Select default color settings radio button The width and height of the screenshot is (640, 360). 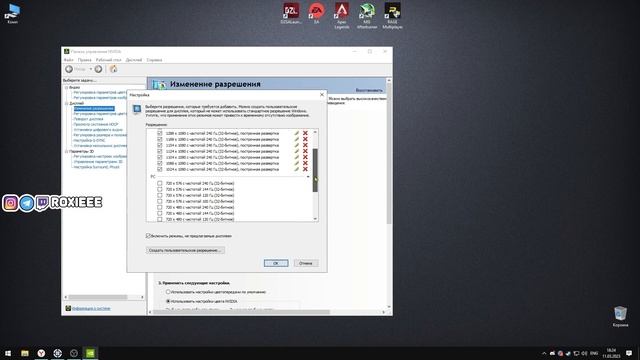(x=168, y=292)
